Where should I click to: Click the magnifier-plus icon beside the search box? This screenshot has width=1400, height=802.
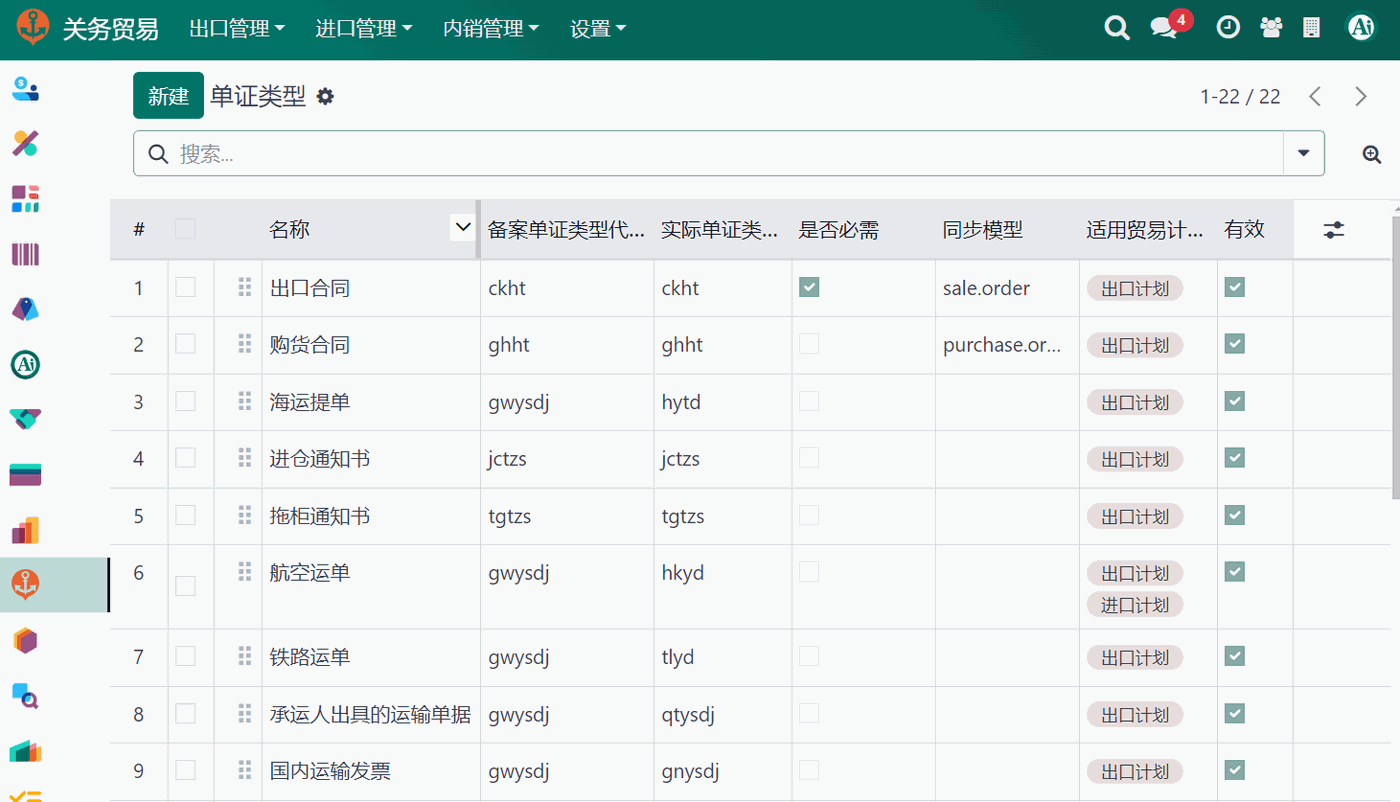1372,154
